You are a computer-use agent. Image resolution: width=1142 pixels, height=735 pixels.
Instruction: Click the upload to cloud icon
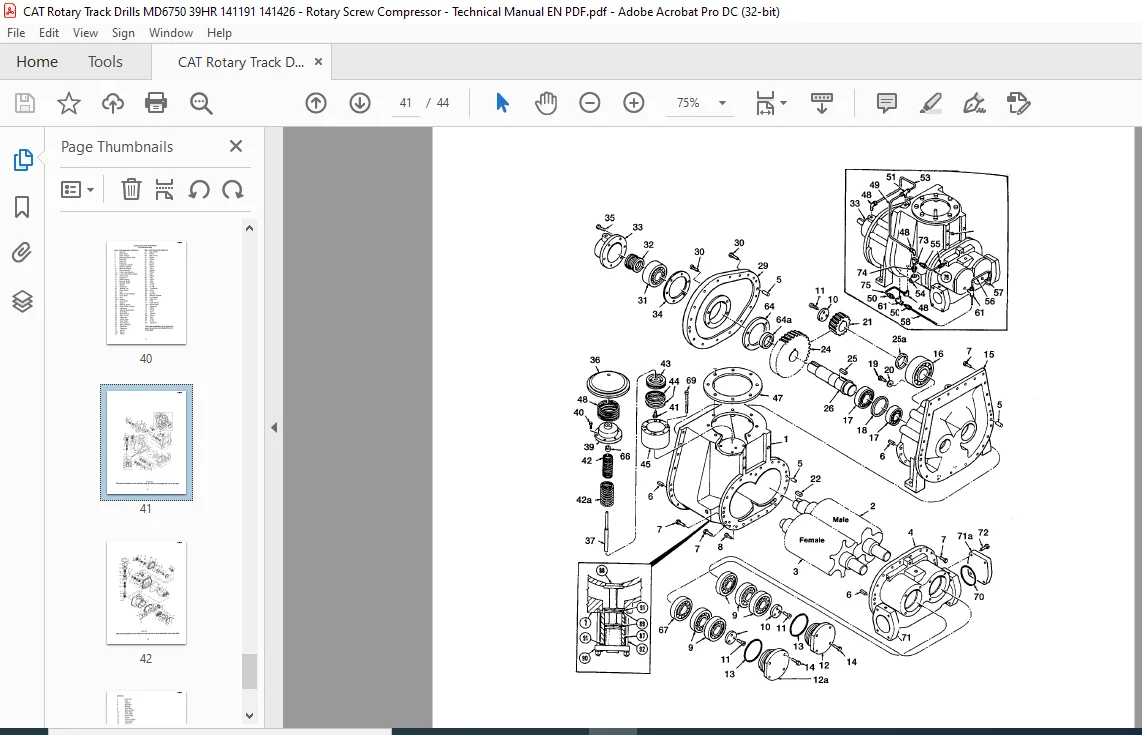[112, 103]
